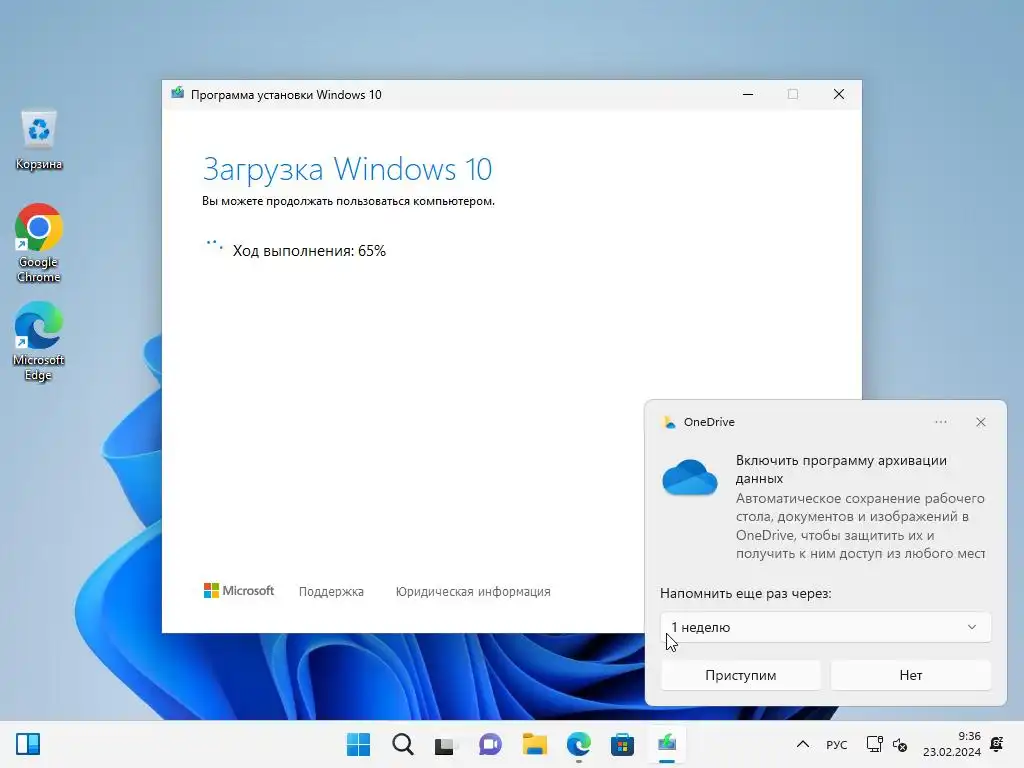
Task: Open muted volume tray icon
Action: coord(900,744)
